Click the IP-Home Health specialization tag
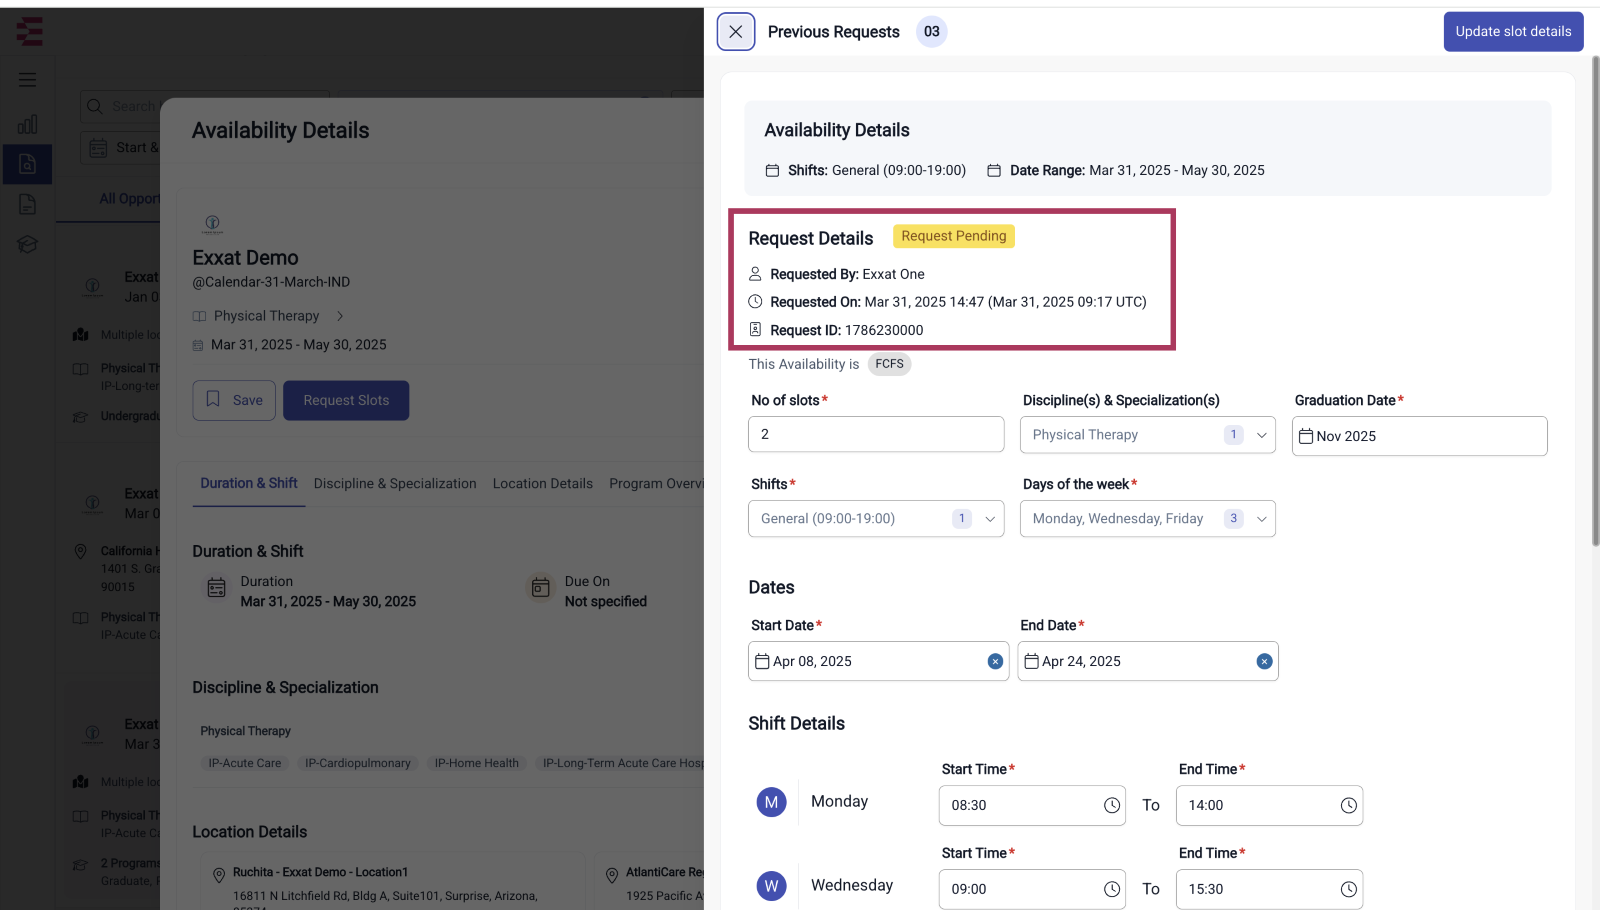The height and width of the screenshot is (910, 1600). (x=477, y=763)
